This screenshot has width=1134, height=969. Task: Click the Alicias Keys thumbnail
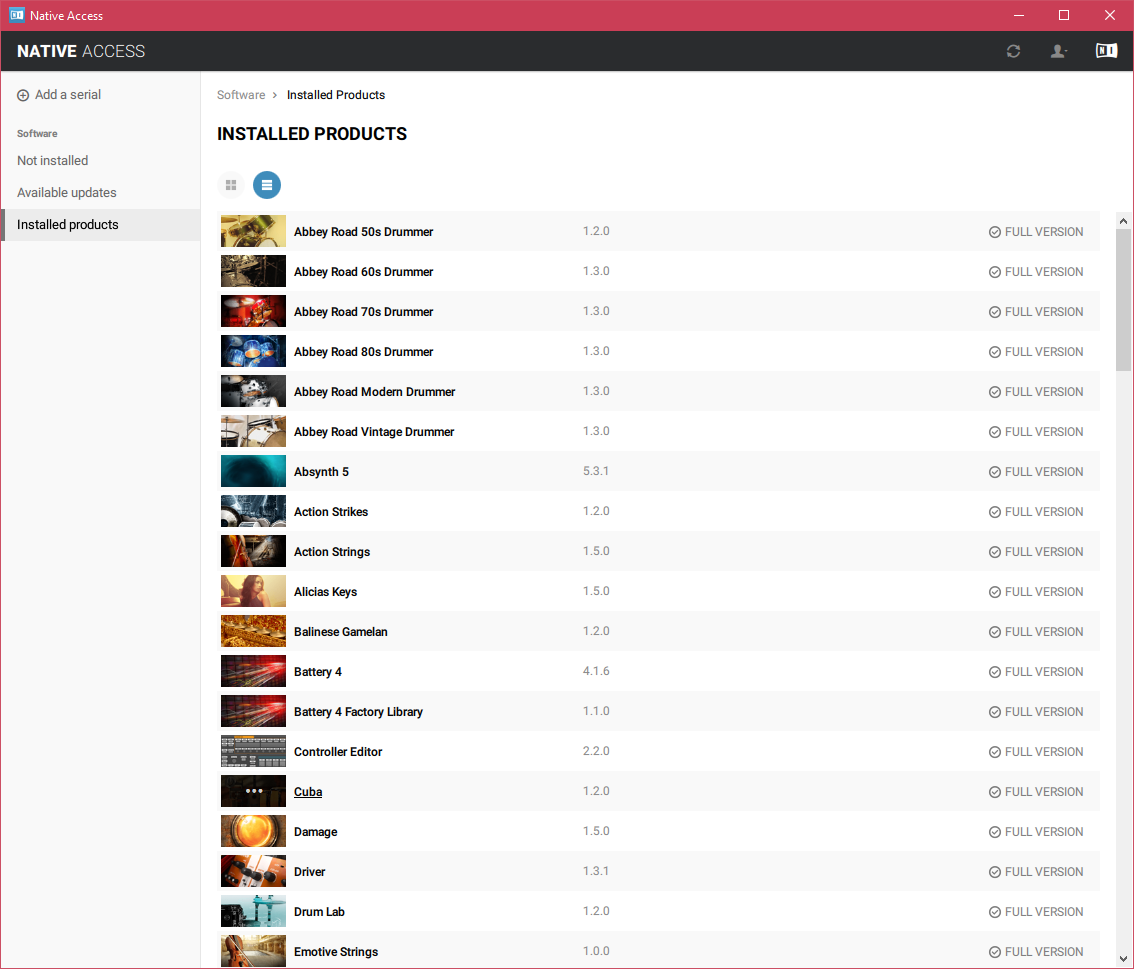click(x=253, y=592)
